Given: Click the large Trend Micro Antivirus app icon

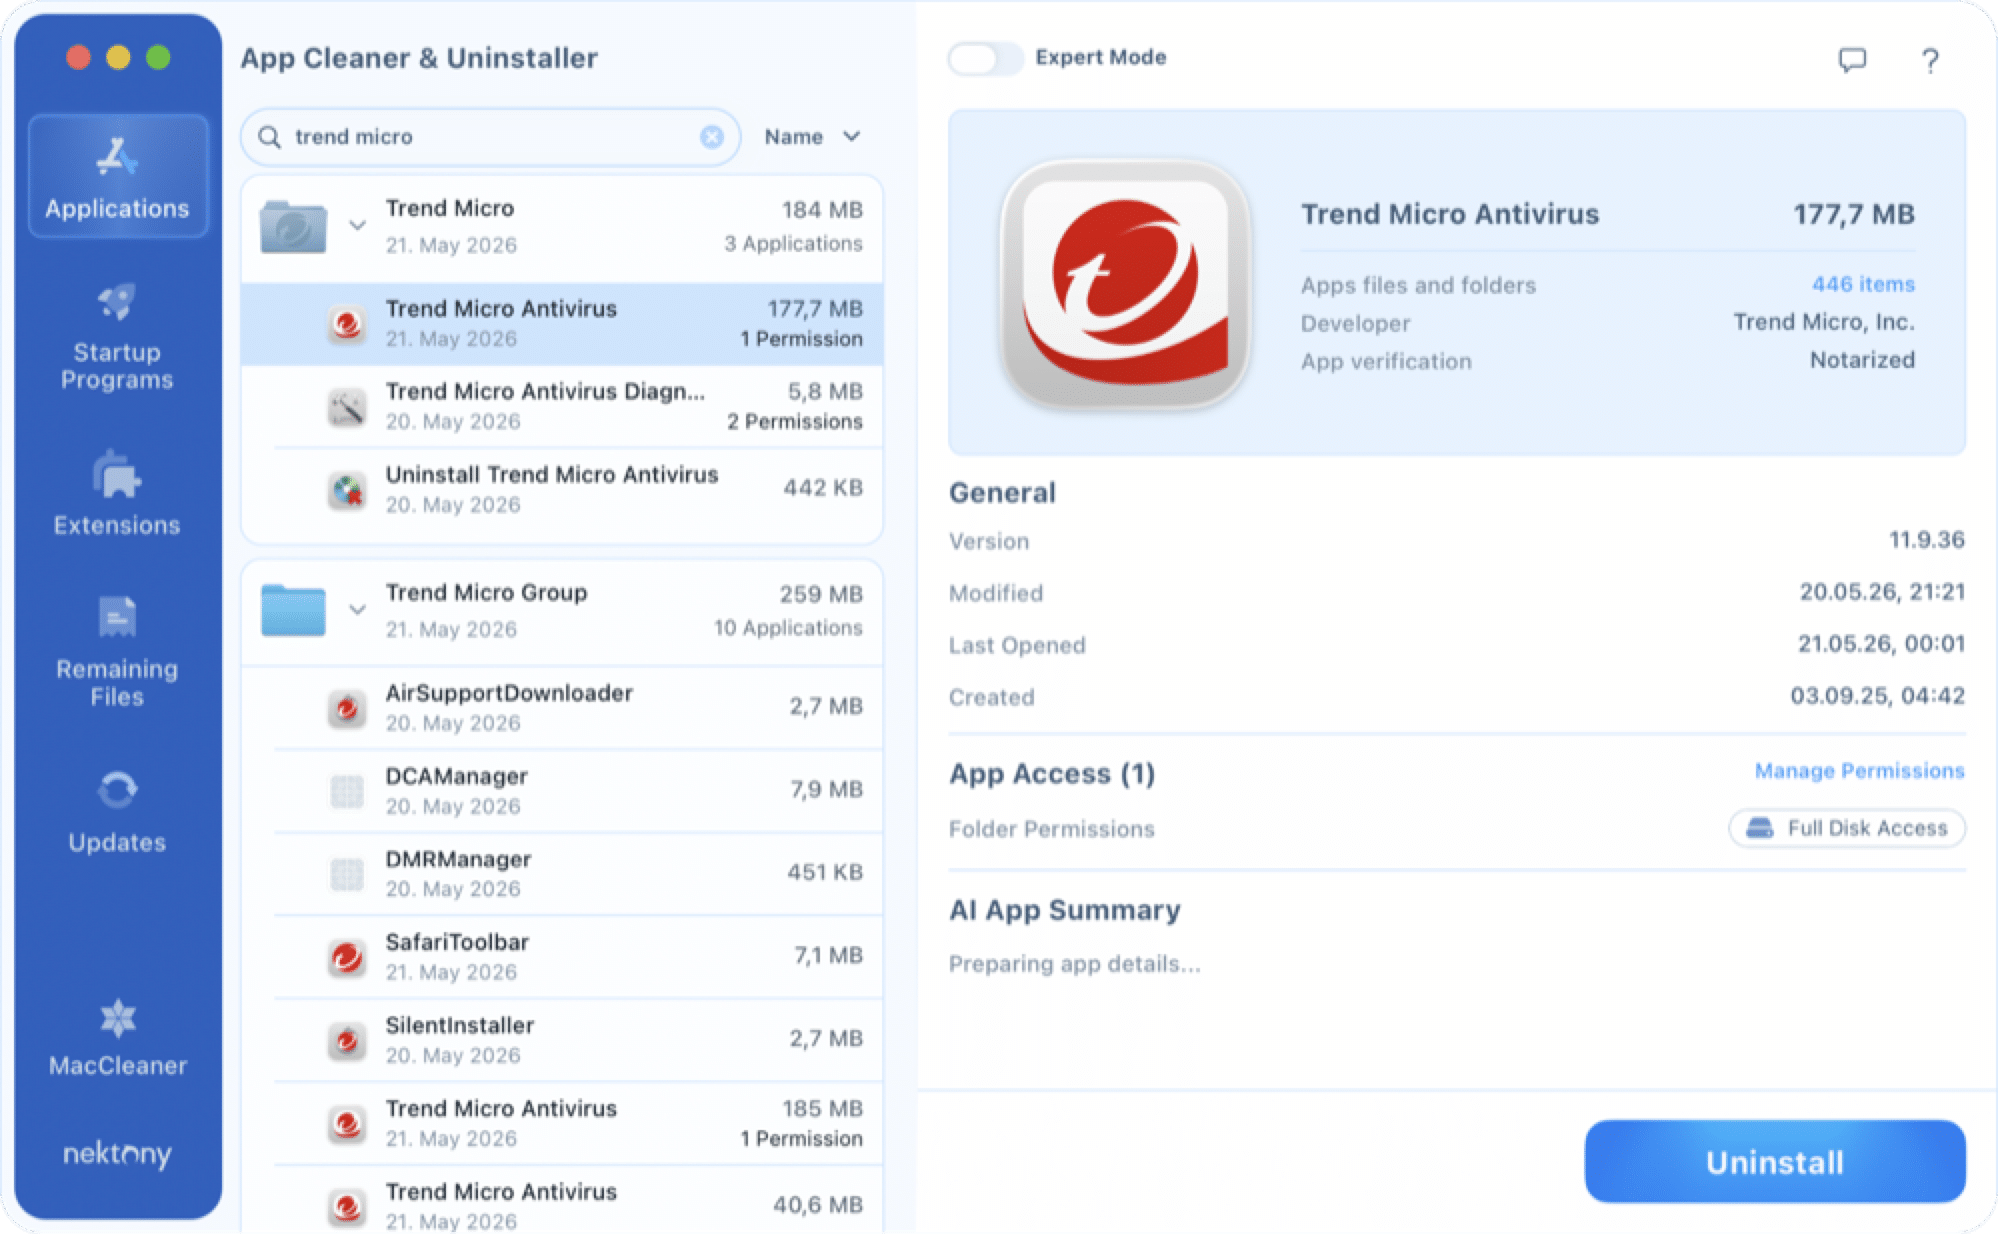Looking at the screenshot, I should 1125,283.
